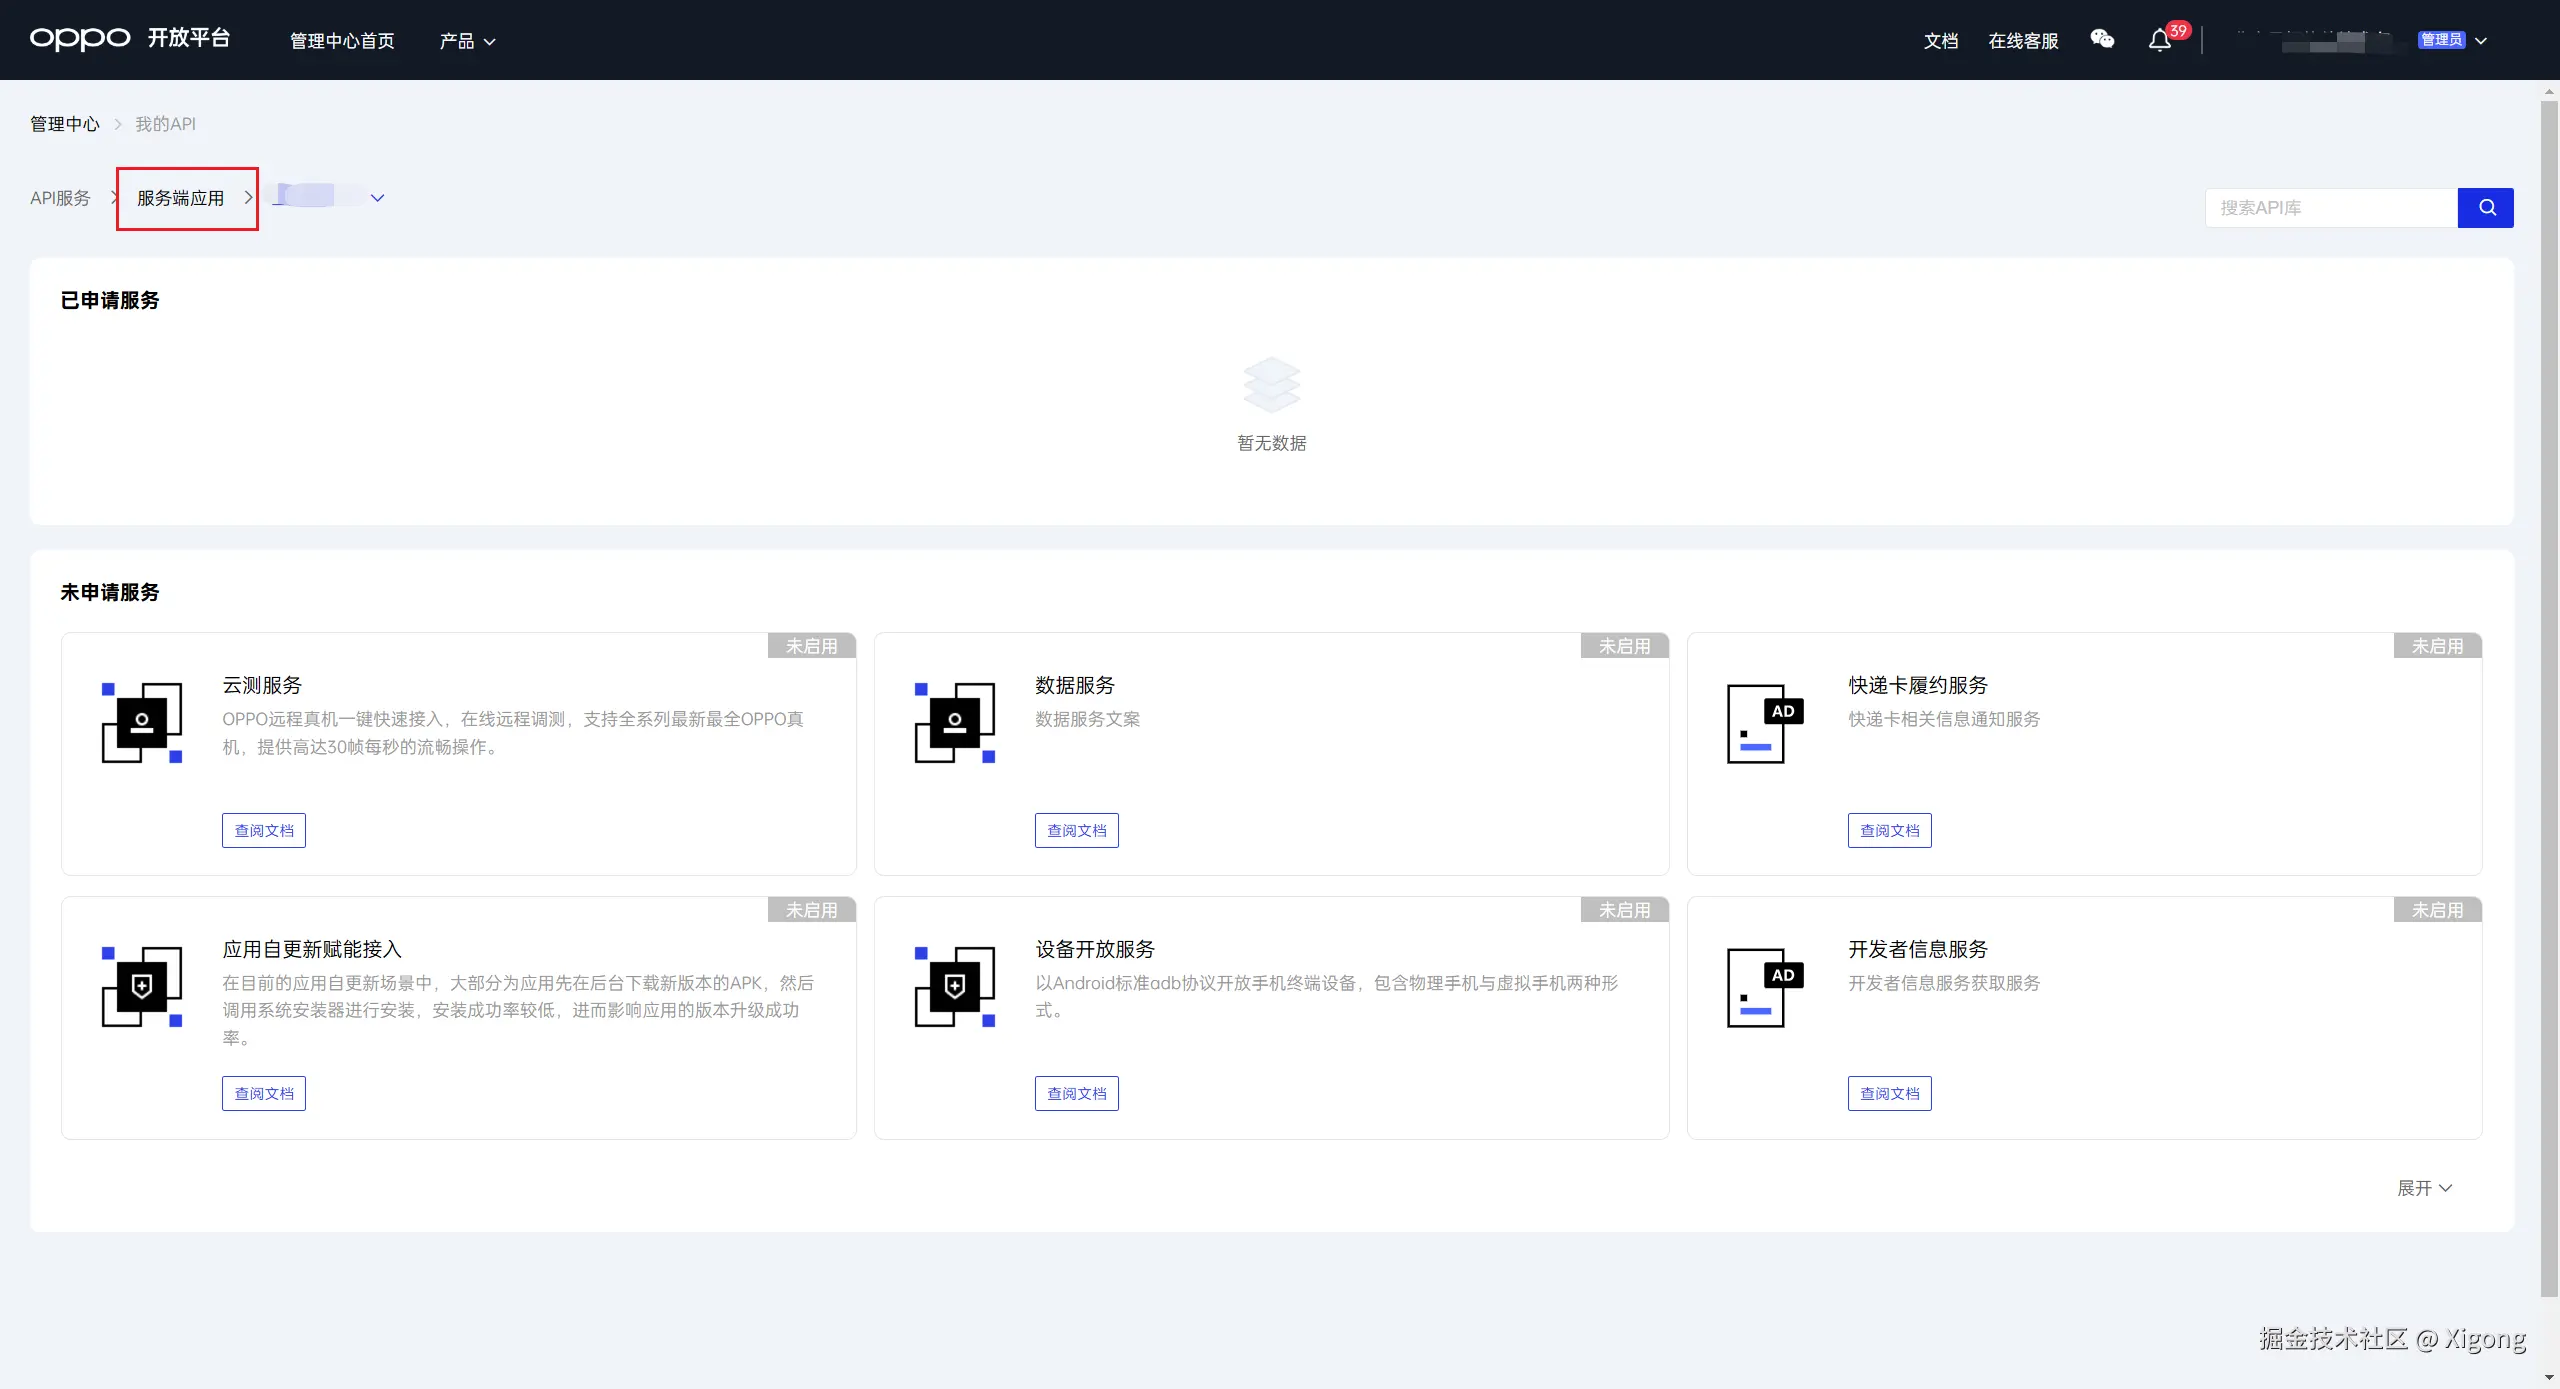Image resolution: width=2560 pixels, height=1389 pixels.
Task: Expand the application selector dropdown chevron
Action: pos(377,198)
